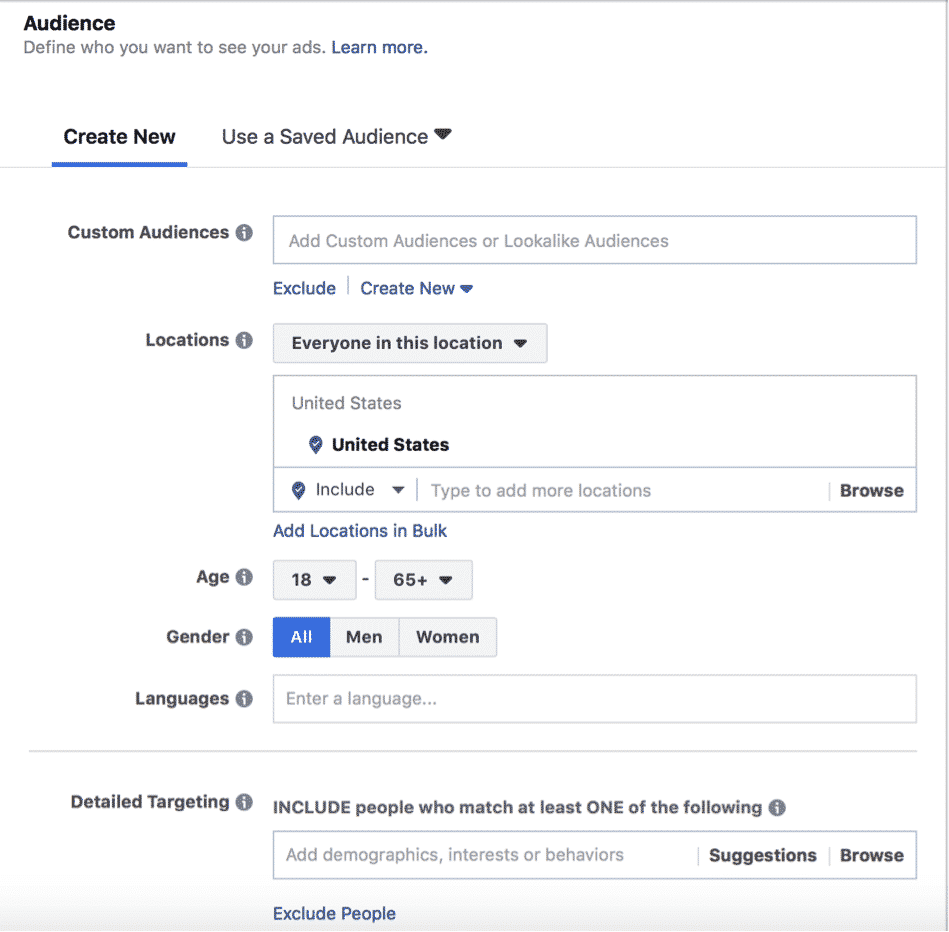Click the Enter a language input field

594,698
